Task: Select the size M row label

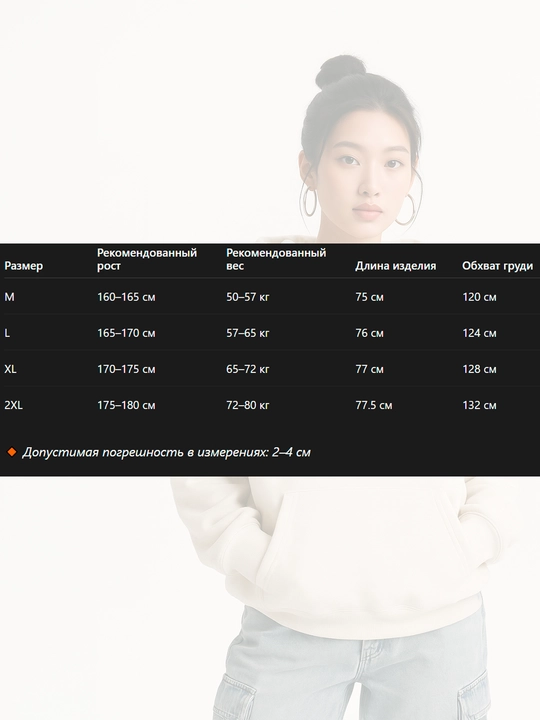Action: pyautogui.click(x=9, y=297)
